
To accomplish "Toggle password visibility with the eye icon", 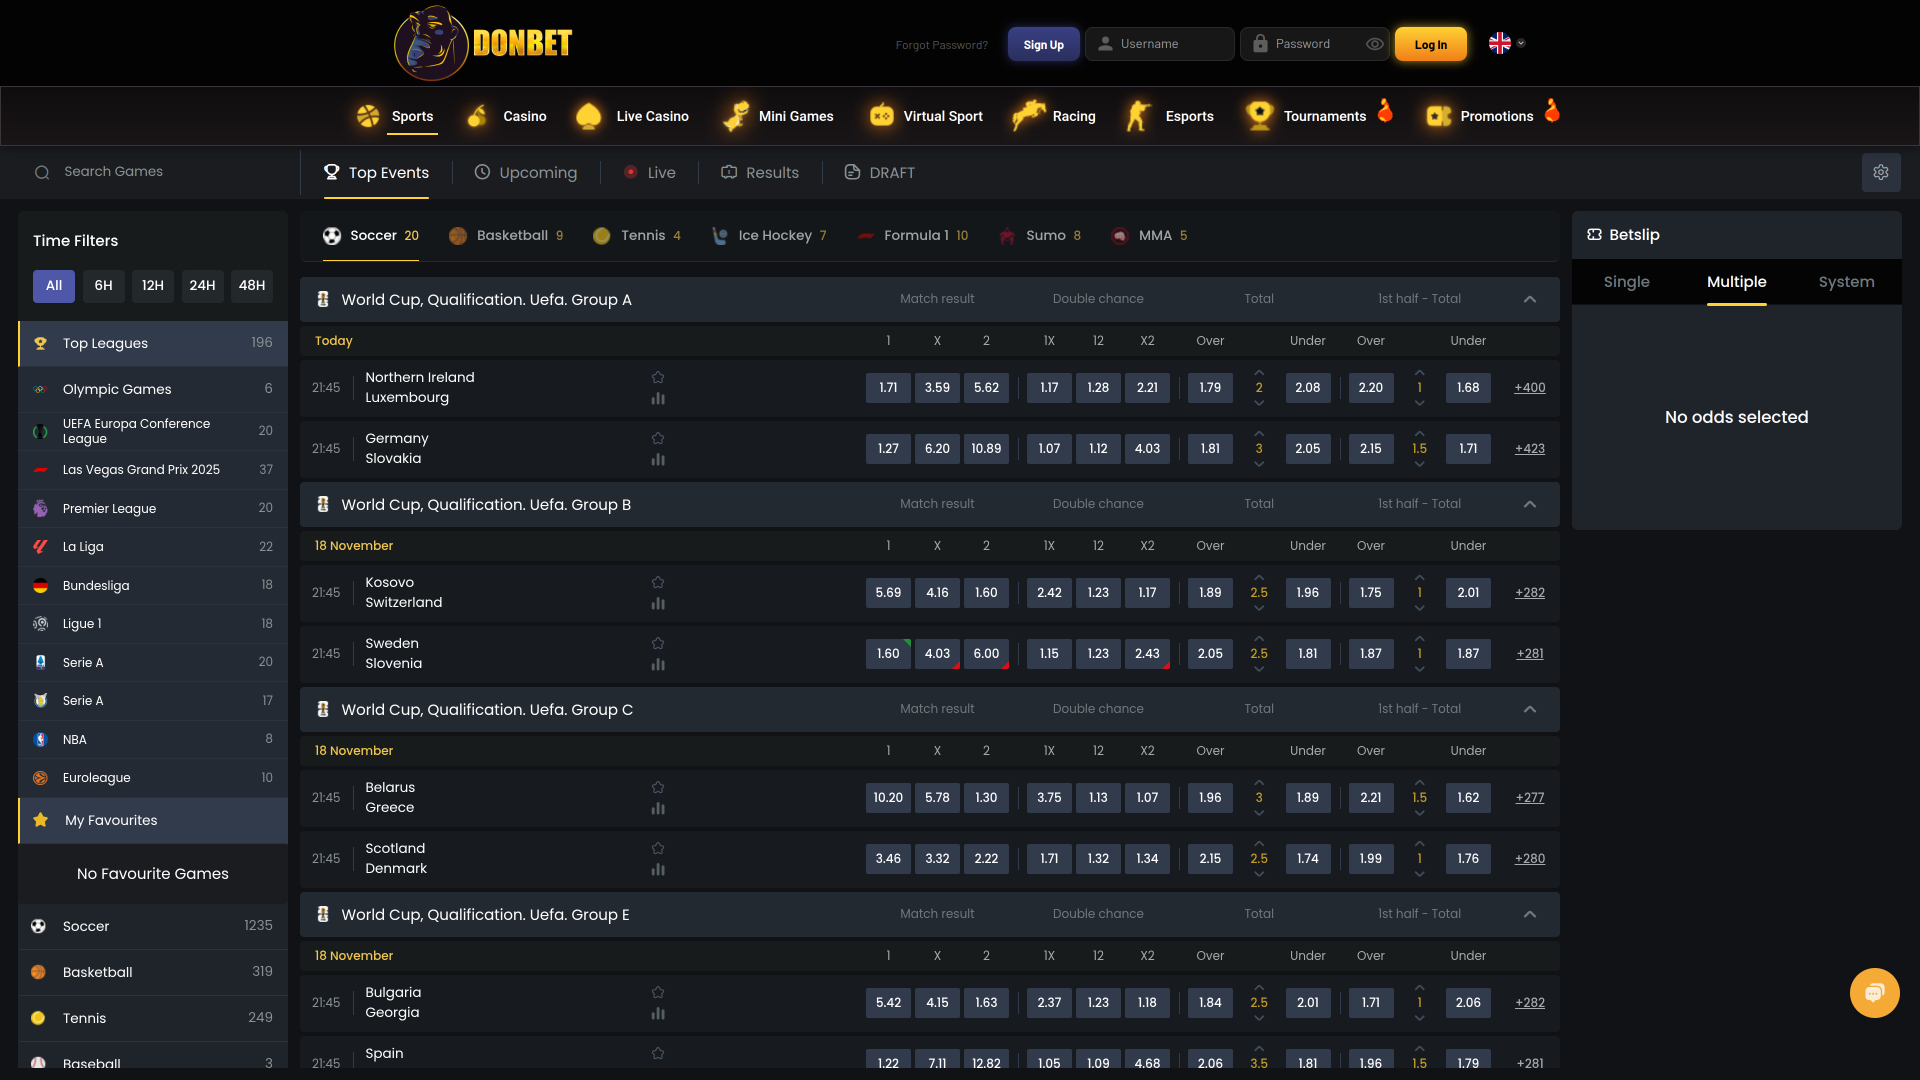I will tap(1374, 44).
